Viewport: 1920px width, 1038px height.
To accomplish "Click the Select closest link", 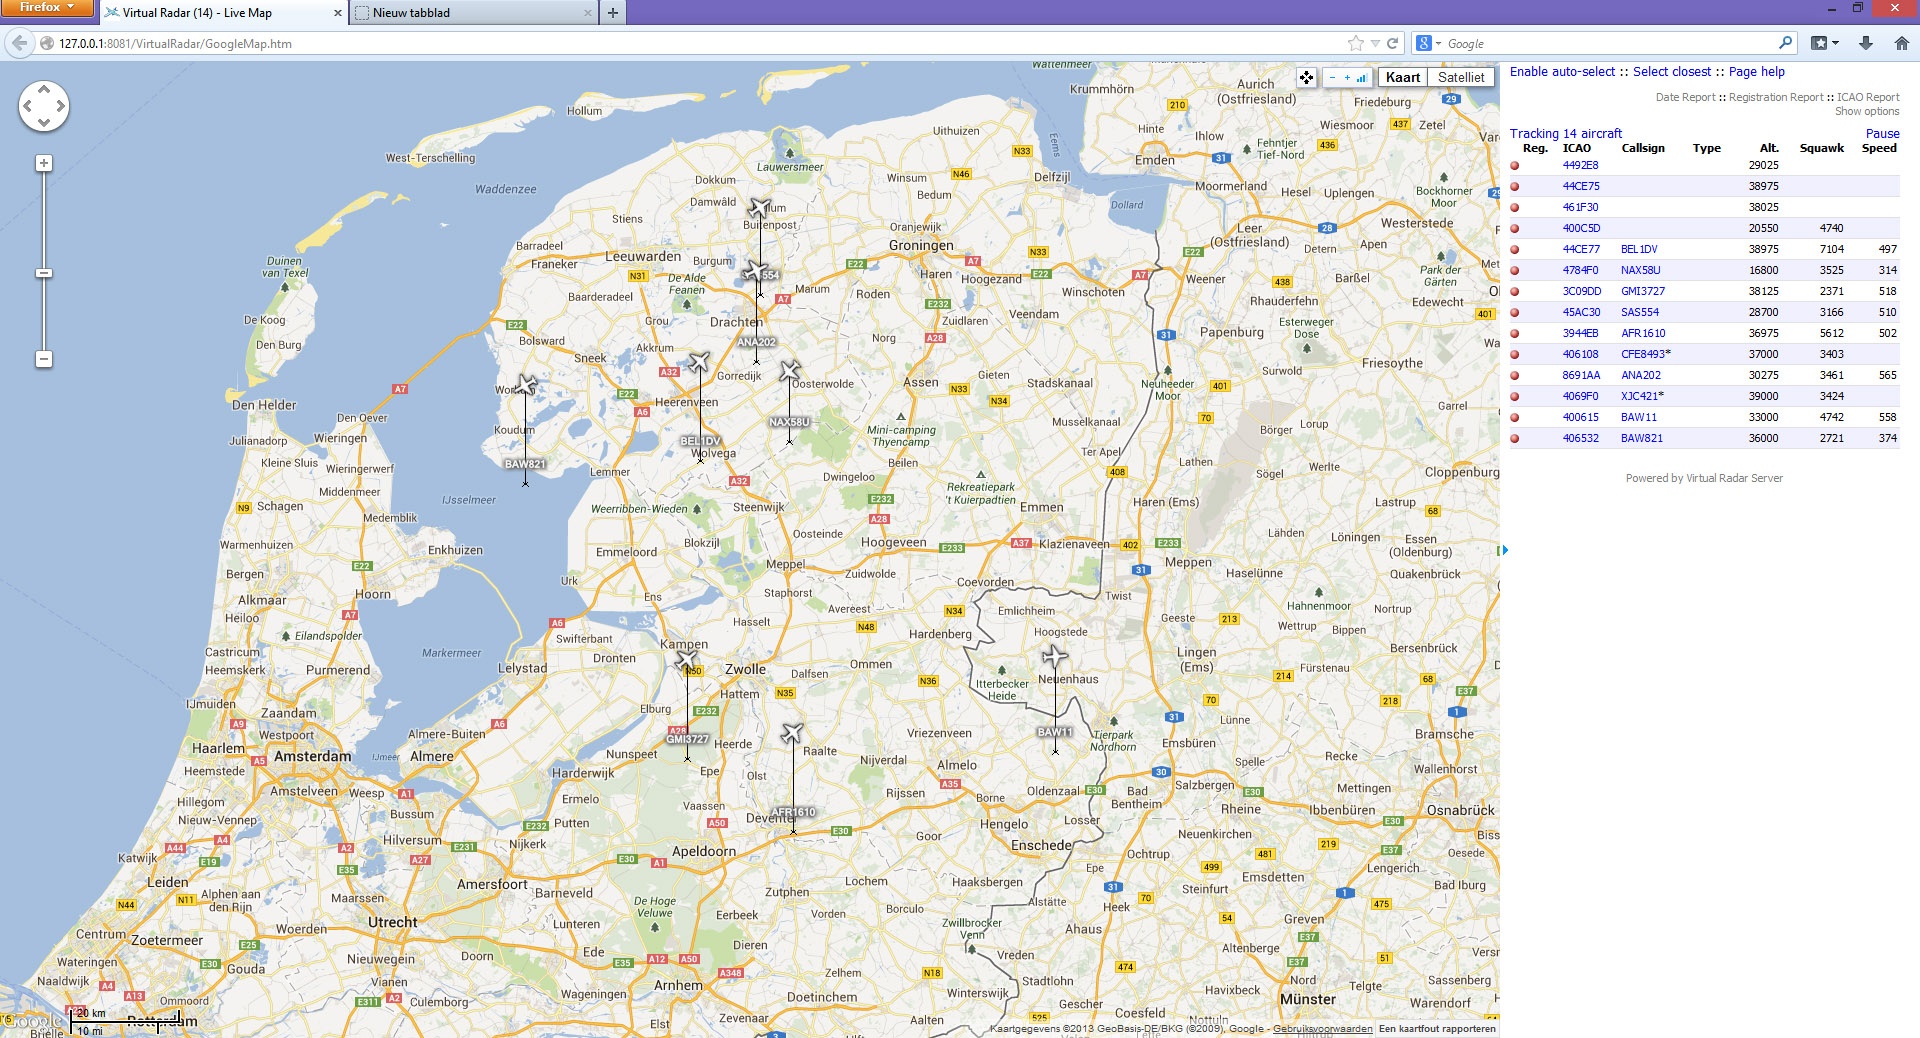I will coord(1672,72).
